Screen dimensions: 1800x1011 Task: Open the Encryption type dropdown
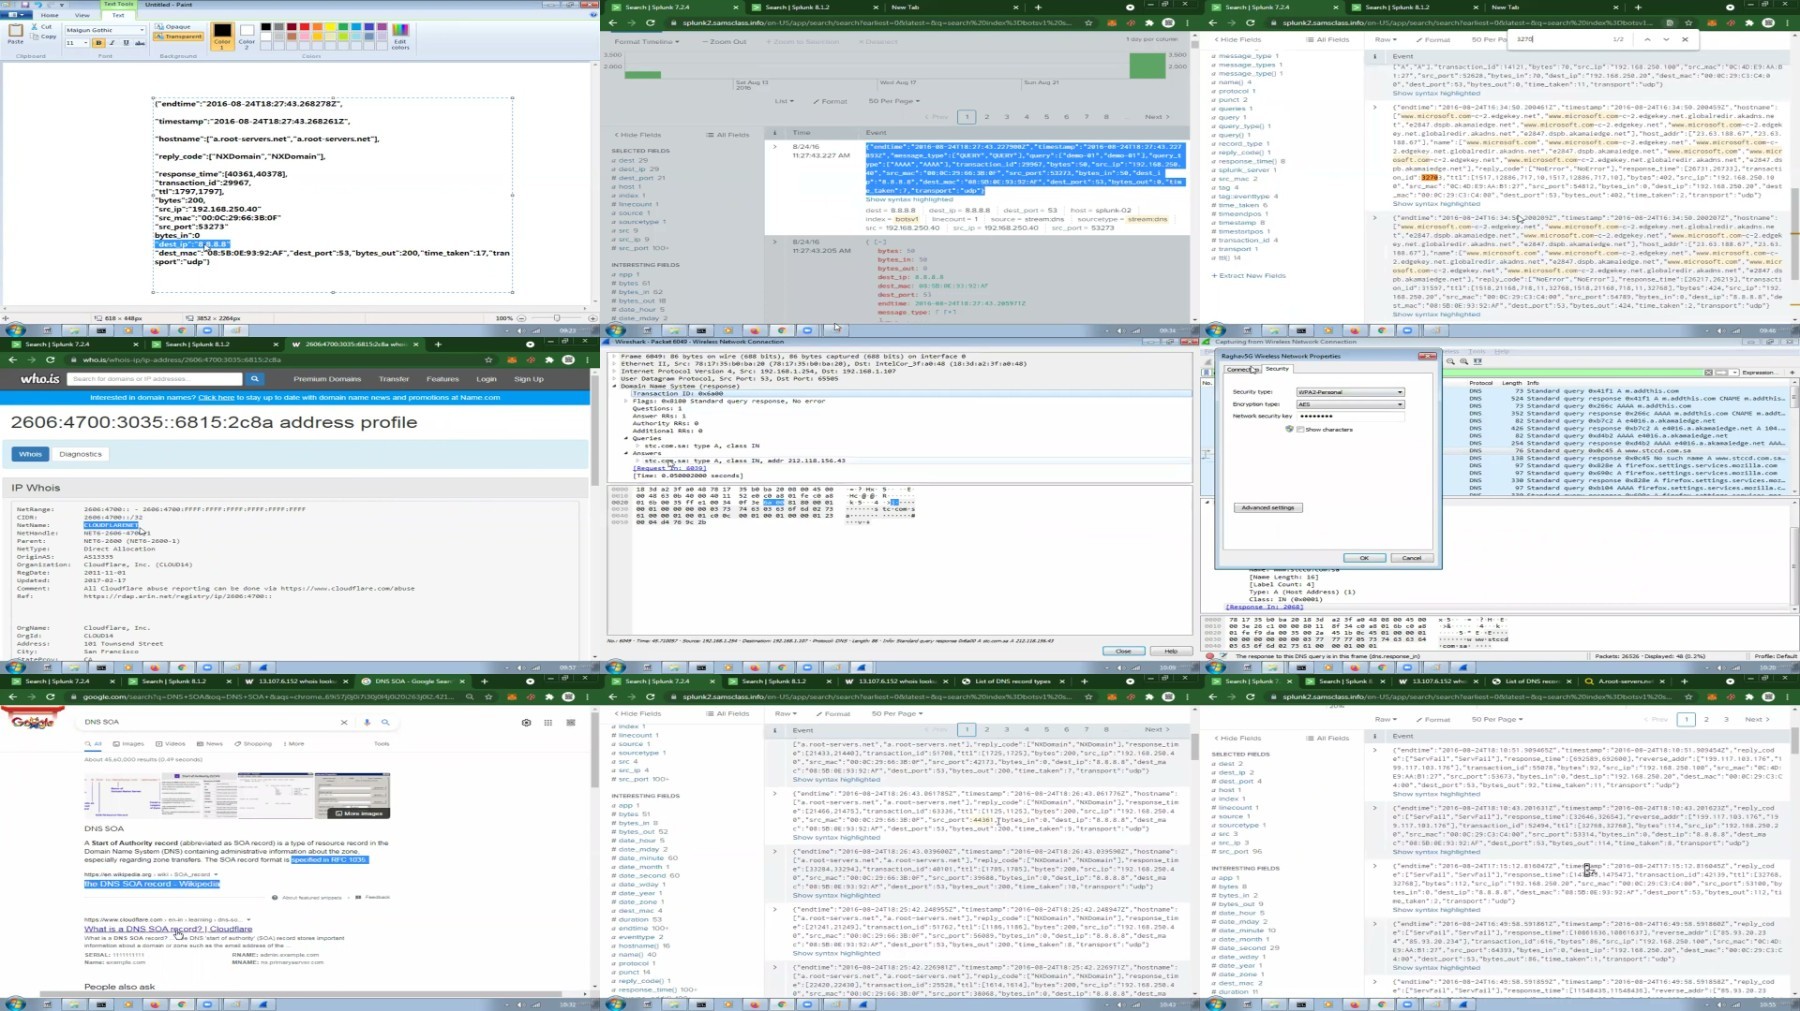tap(1350, 404)
